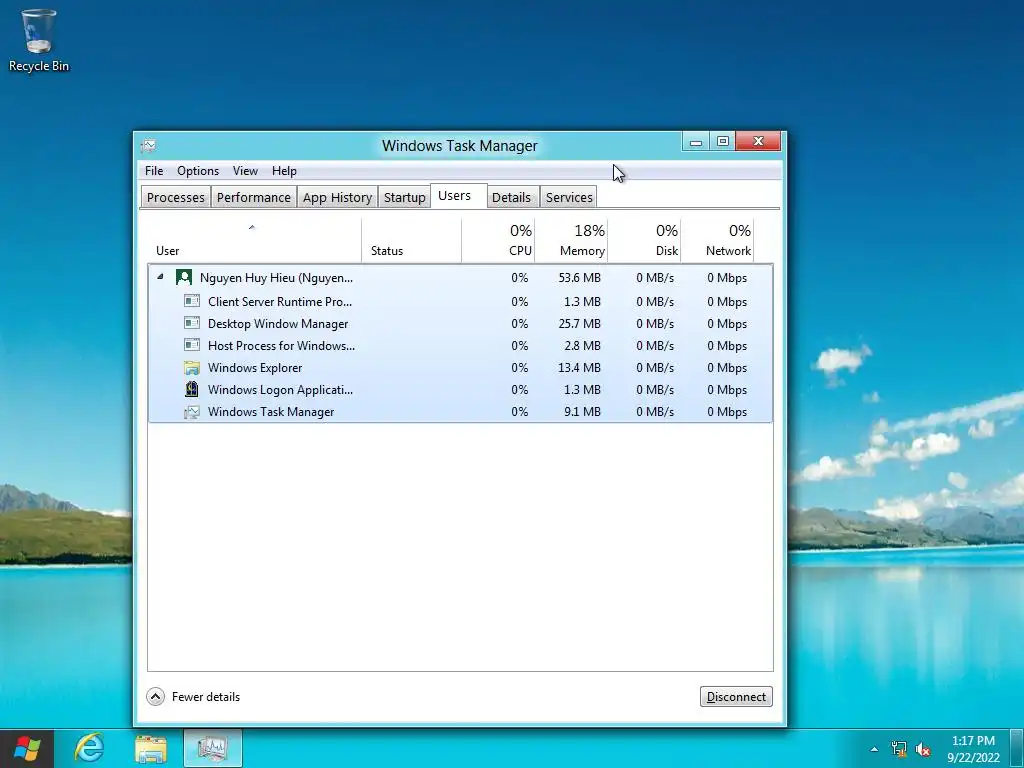
Task: Sort by the CPU column header
Action: click(498, 240)
